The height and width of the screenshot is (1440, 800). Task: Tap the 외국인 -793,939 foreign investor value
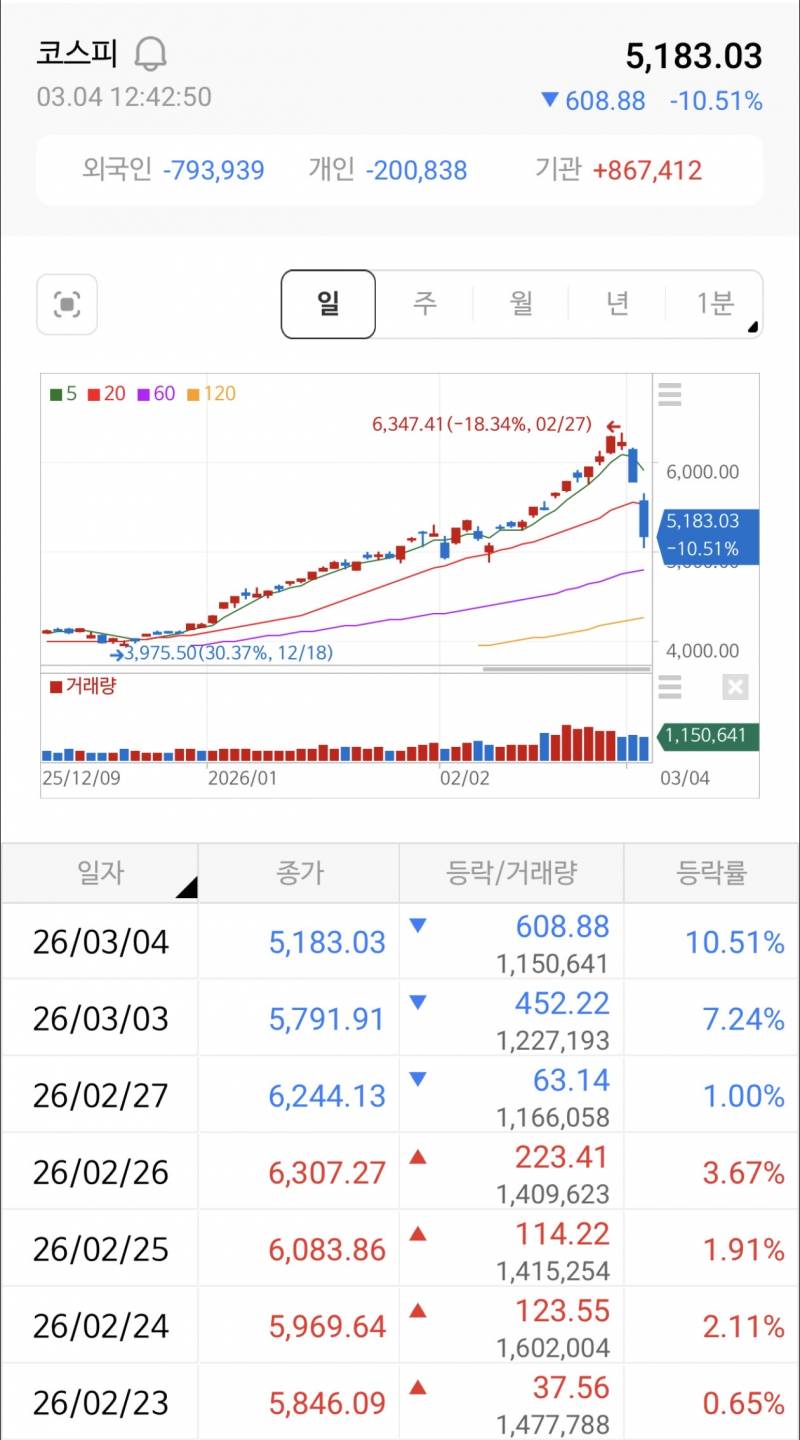click(173, 170)
